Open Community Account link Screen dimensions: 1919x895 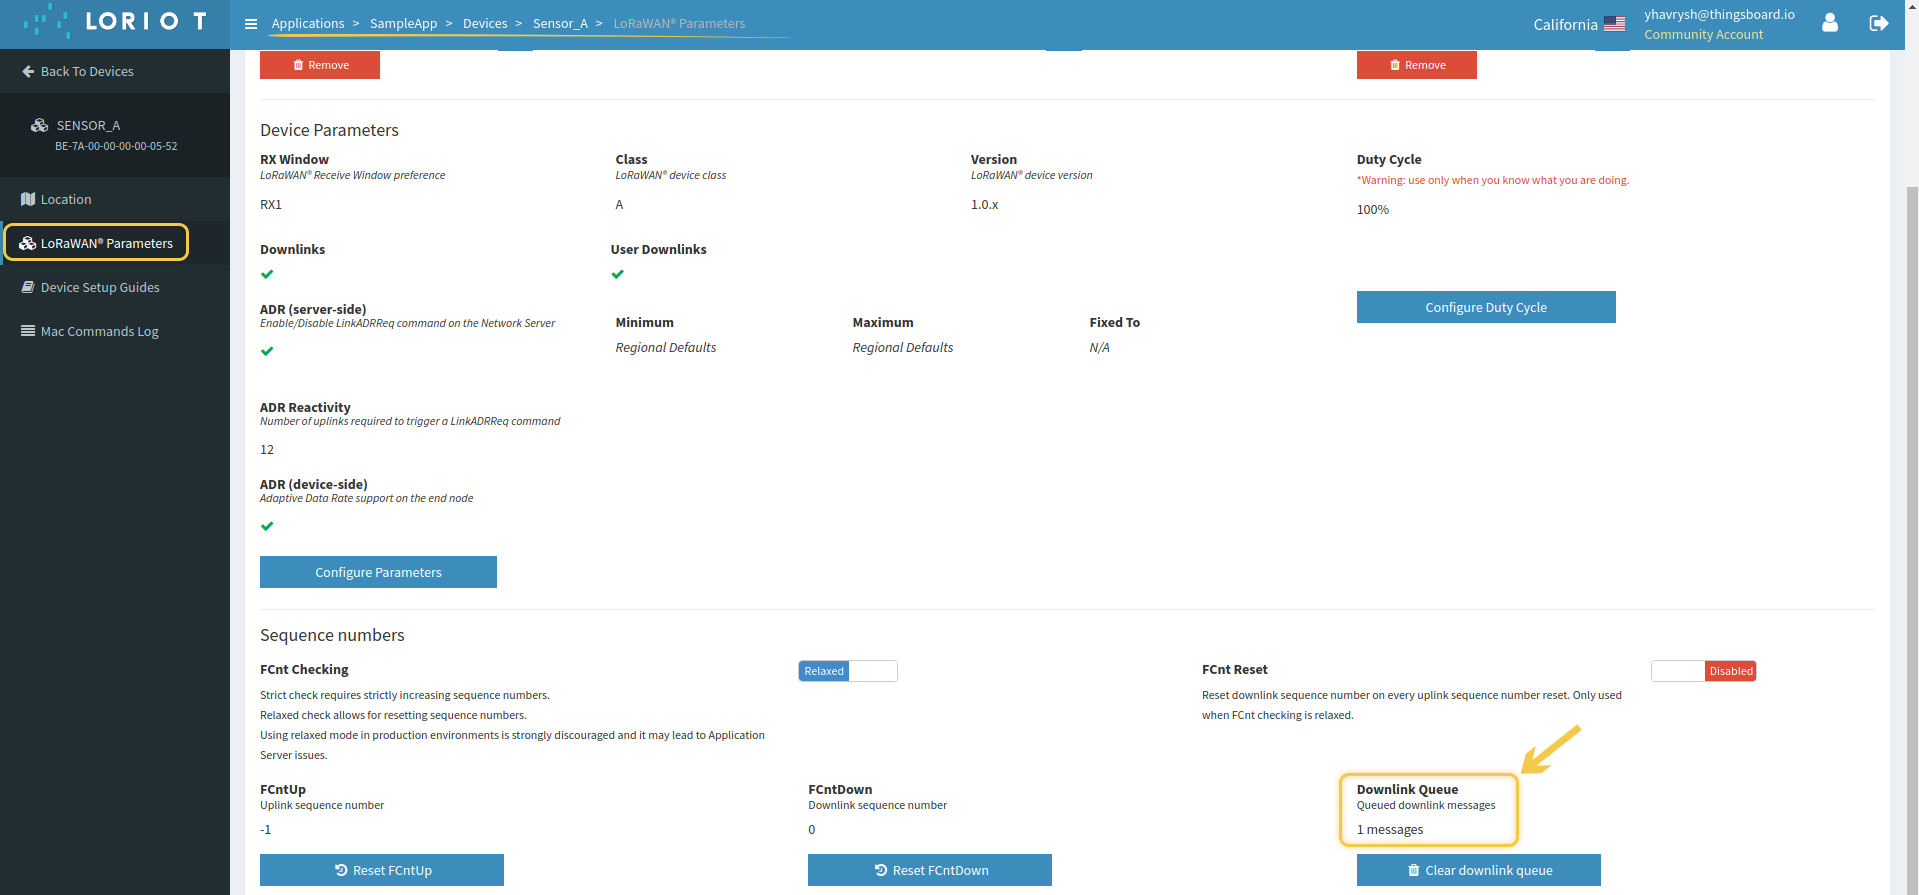[1703, 34]
